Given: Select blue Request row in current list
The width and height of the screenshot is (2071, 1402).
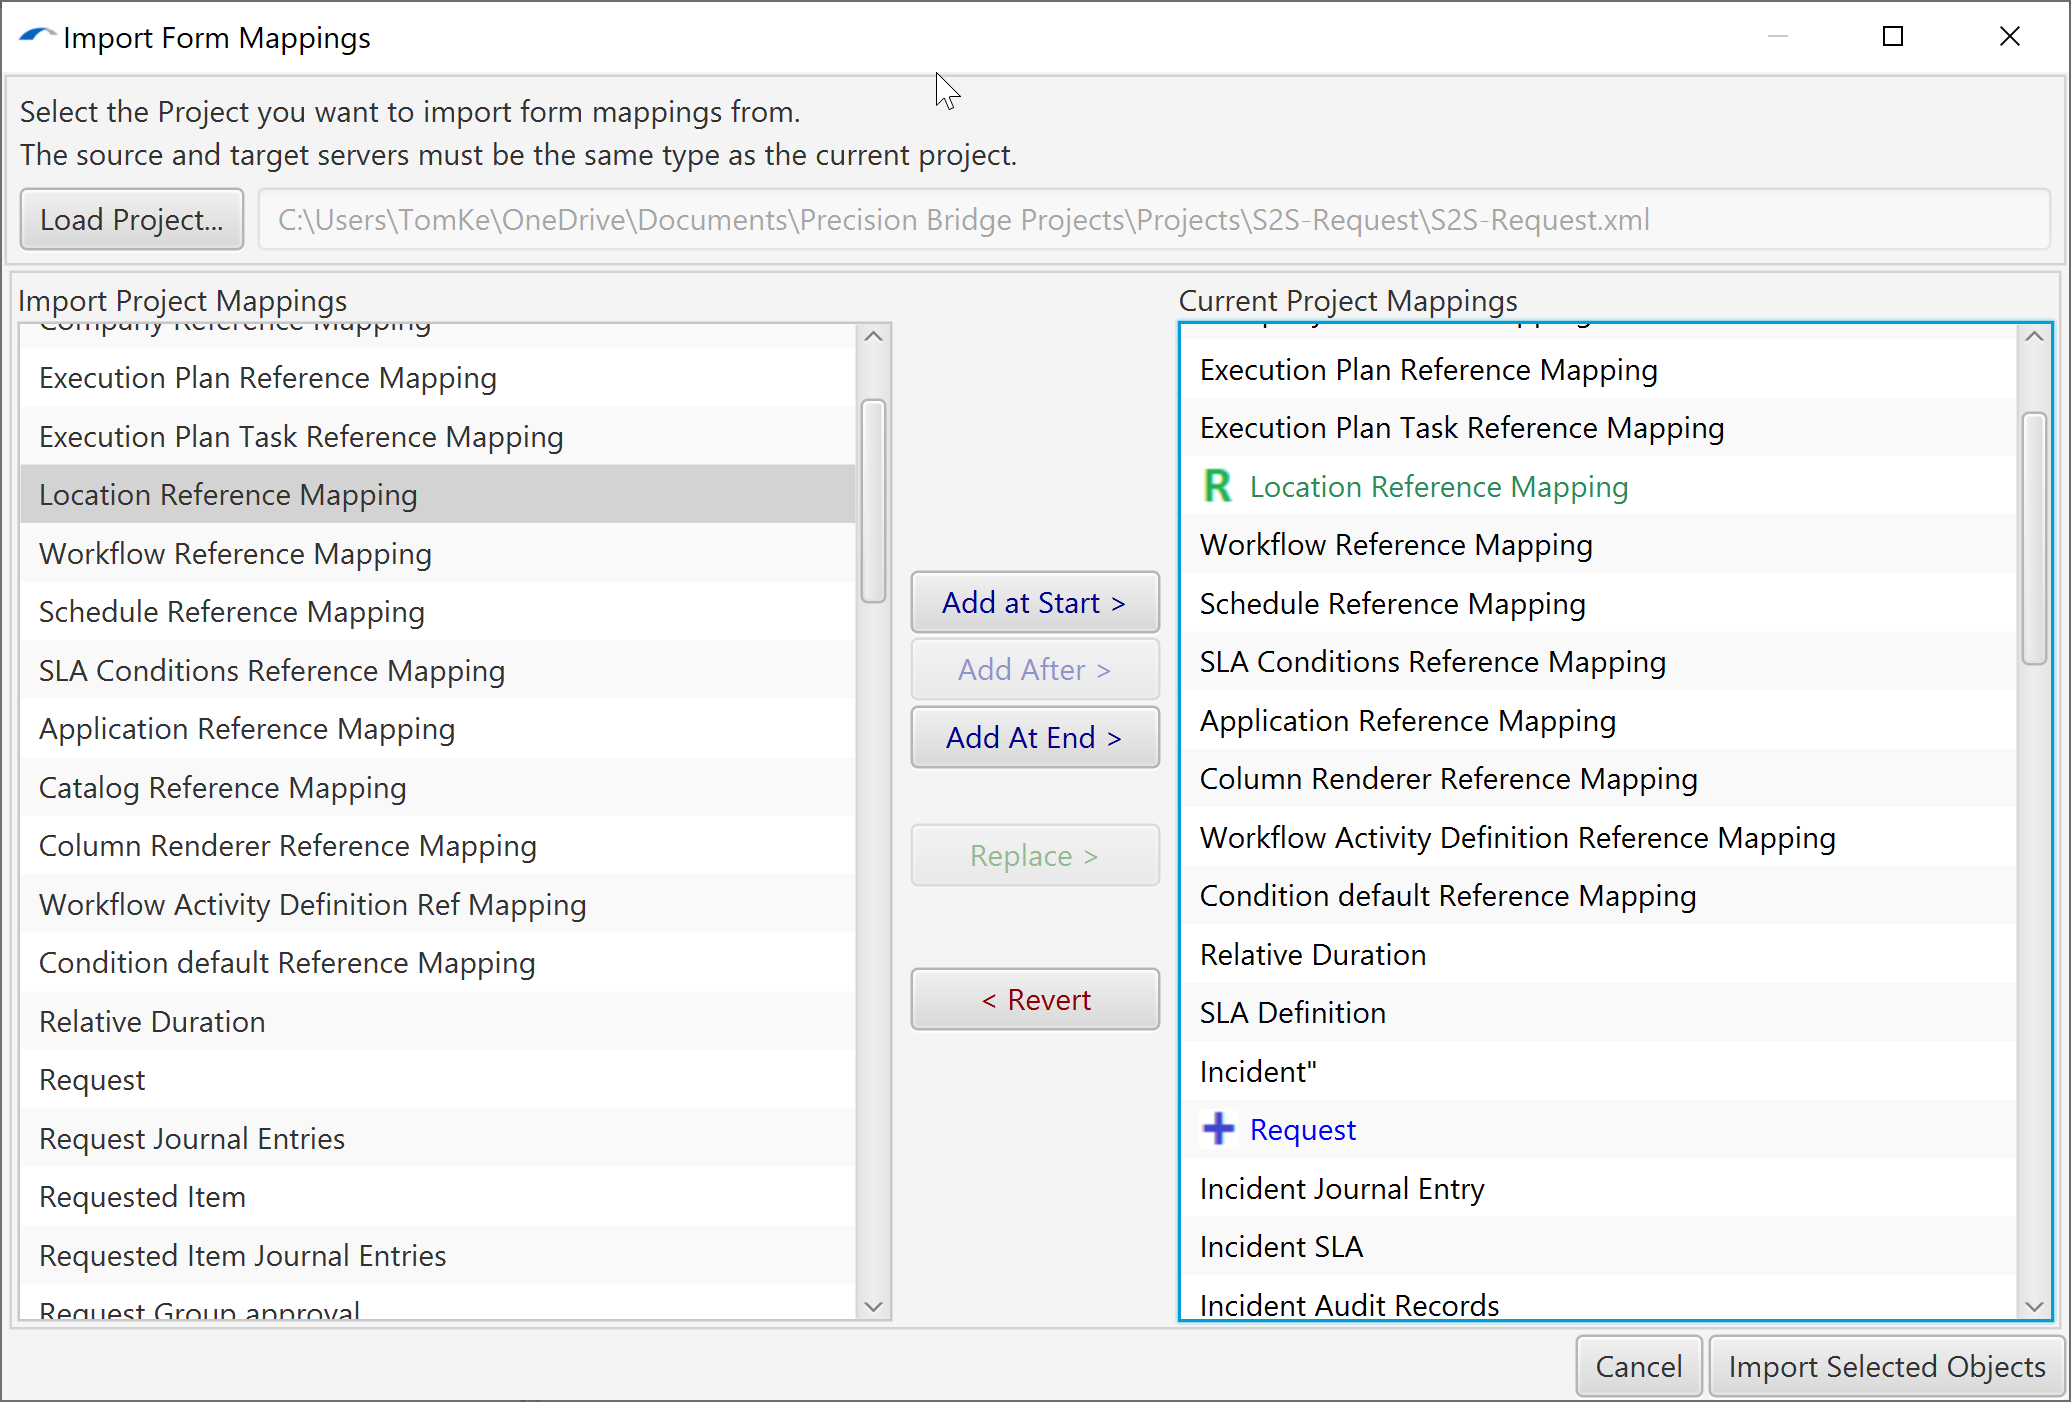Looking at the screenshot, I should (x=1598, y=1129).
